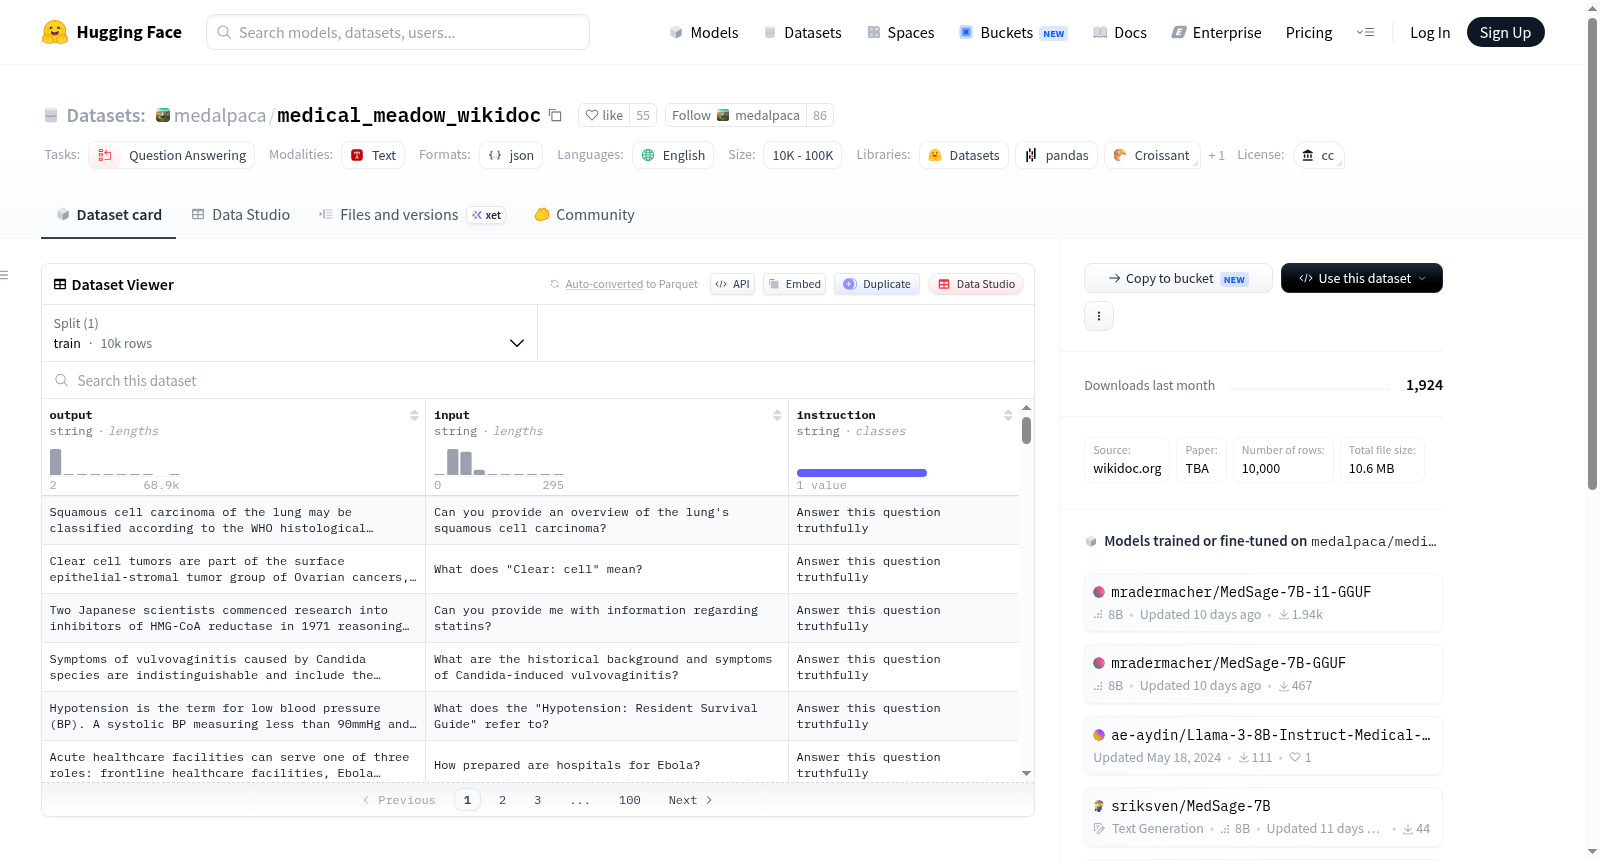This screenshot has width=1600, height=861.
Task: Open sriksven/MedSage-7B model
Action: pos(1263,816)
